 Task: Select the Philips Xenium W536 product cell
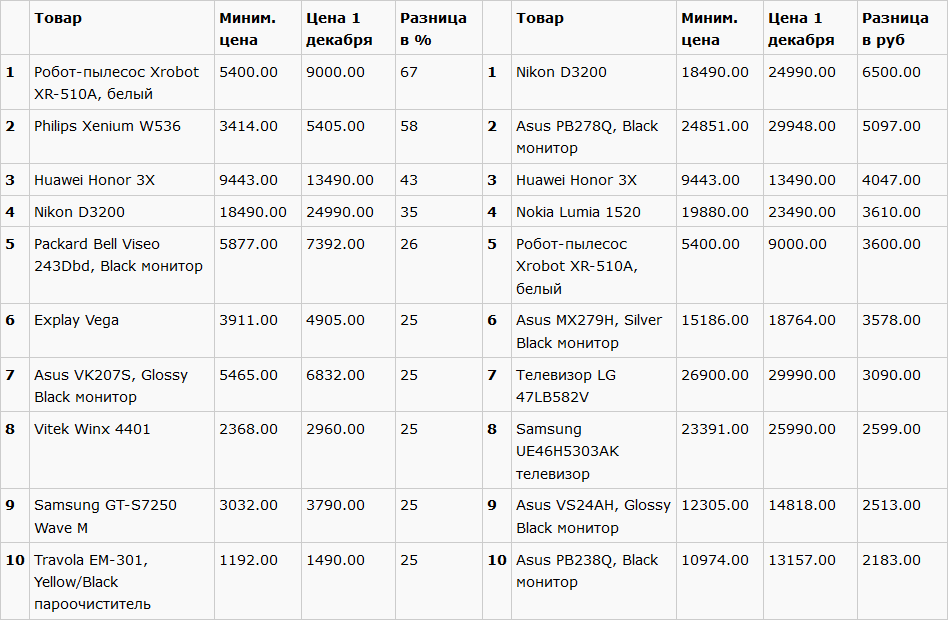coord(107,126)
